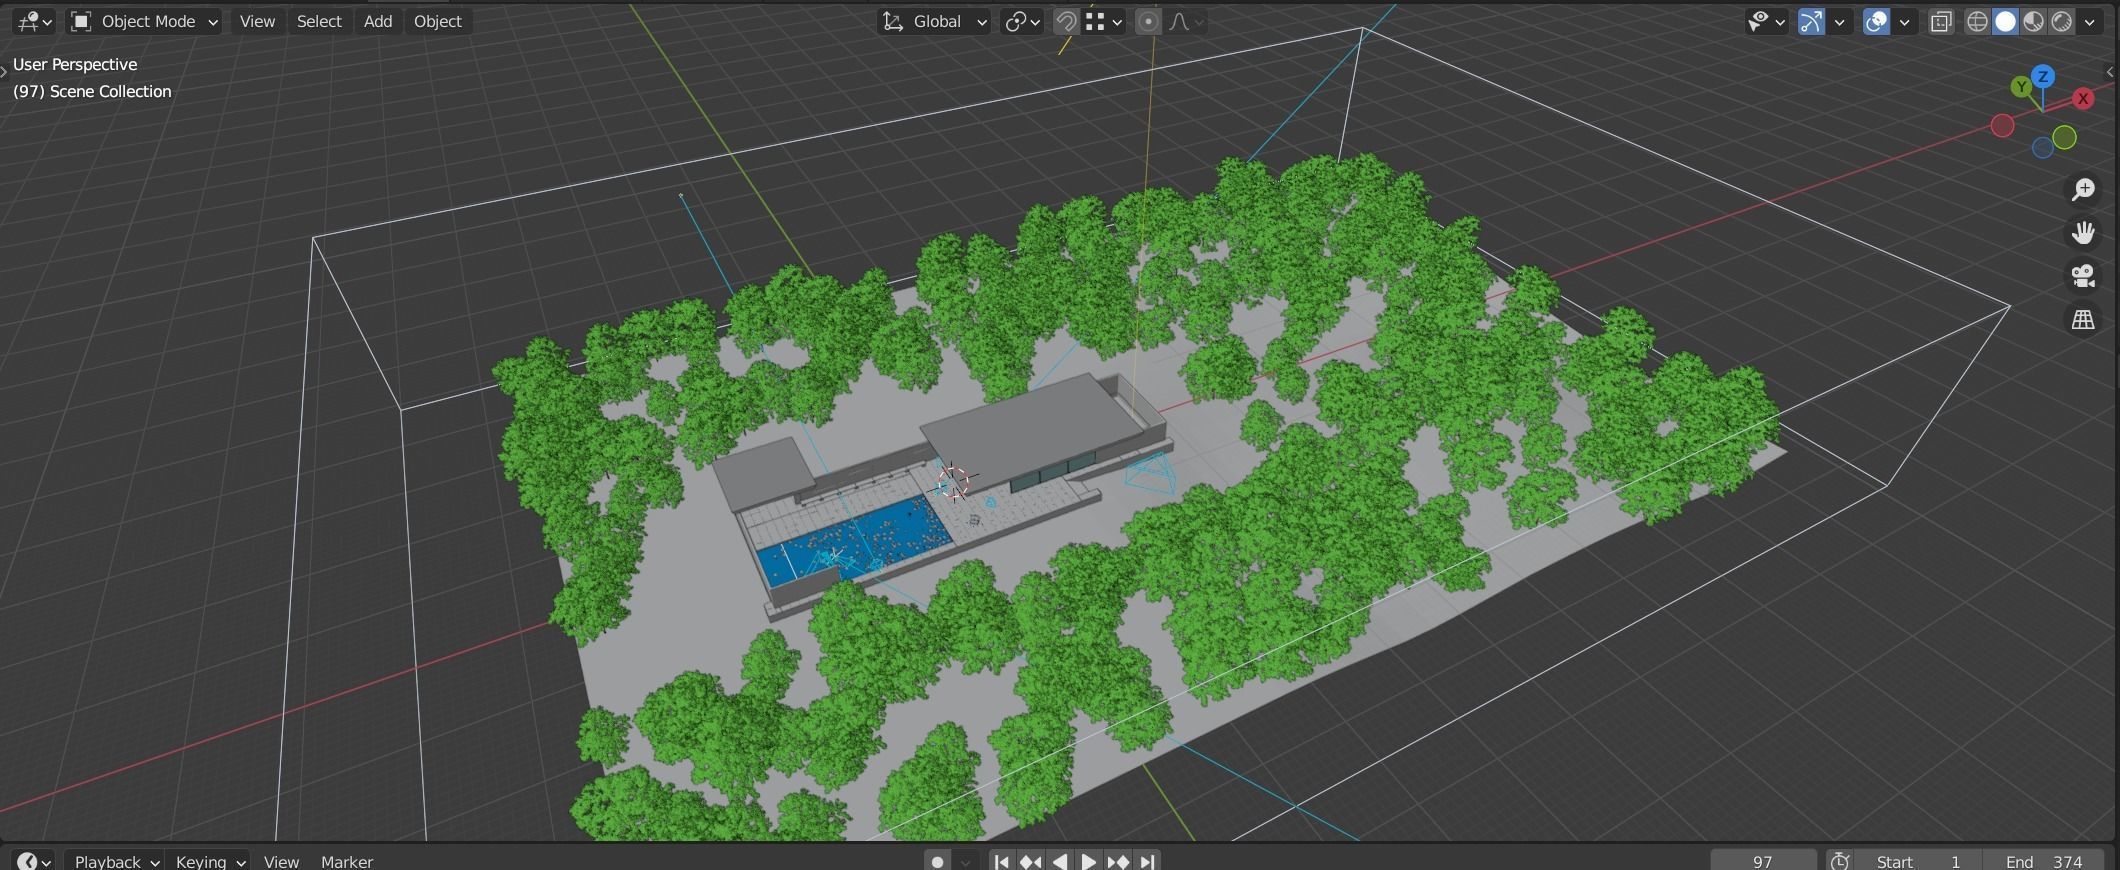Play the animation forward

tap(1089, 861)
